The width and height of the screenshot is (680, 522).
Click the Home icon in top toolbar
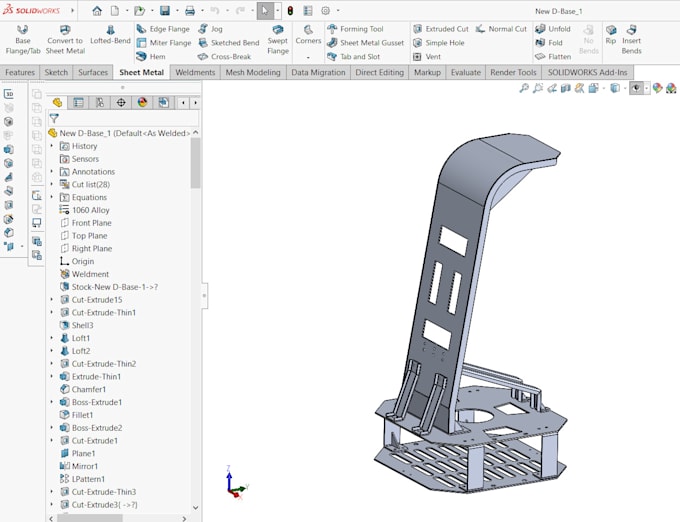pos(97,11)
